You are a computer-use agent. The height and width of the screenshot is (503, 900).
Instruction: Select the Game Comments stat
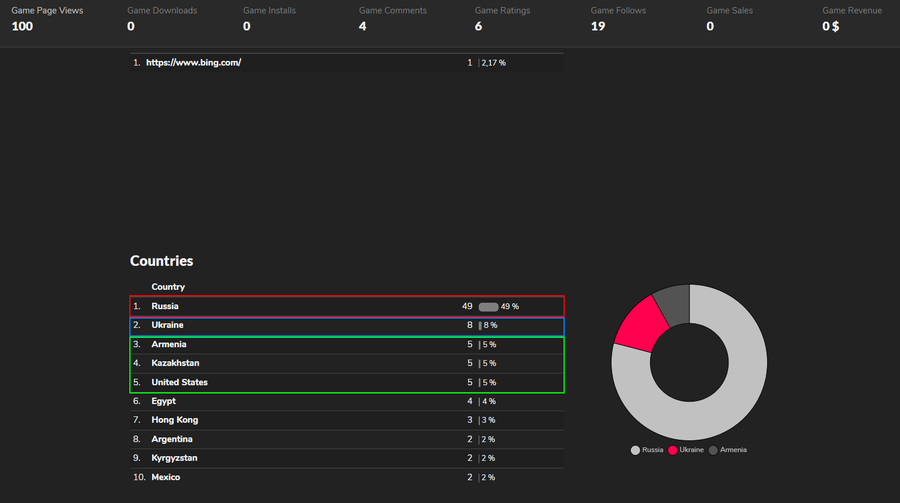(x=393, y=18)
